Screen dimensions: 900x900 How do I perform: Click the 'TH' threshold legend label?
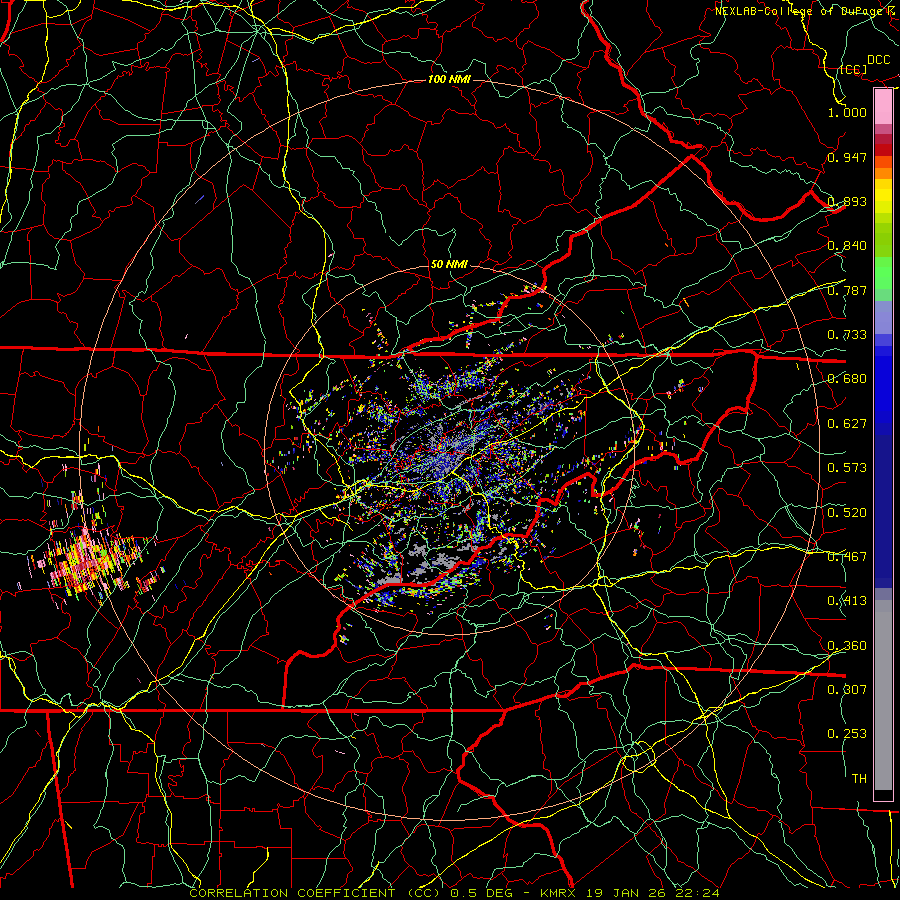point(859,779)
